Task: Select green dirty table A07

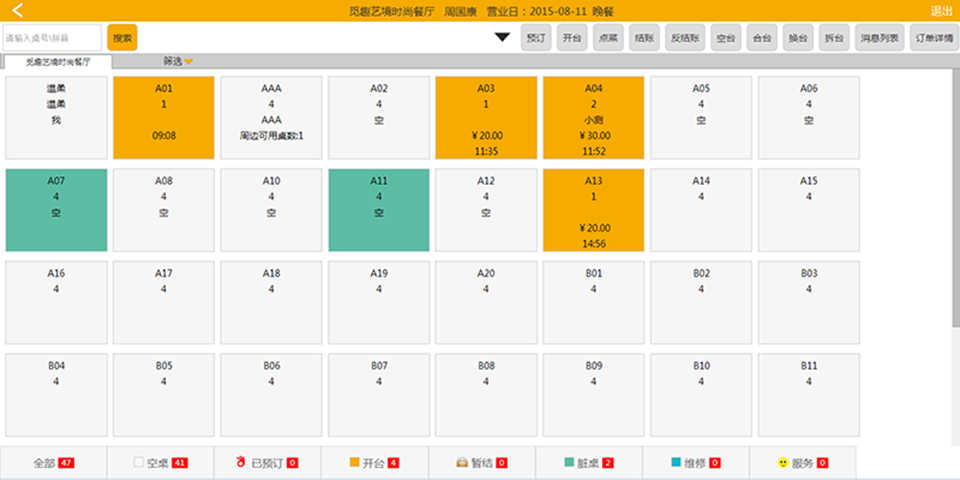Action: point(56,210)
